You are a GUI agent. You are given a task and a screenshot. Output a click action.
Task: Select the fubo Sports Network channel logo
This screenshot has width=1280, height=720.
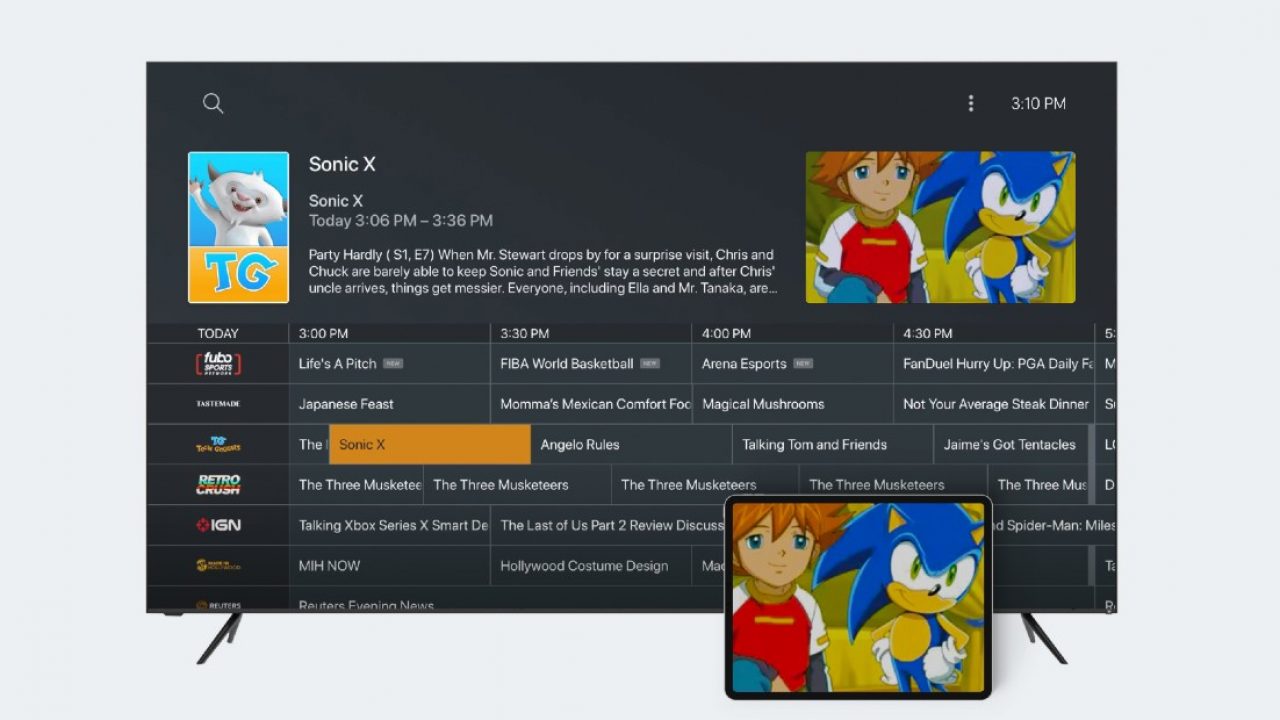tap(218, 364)
